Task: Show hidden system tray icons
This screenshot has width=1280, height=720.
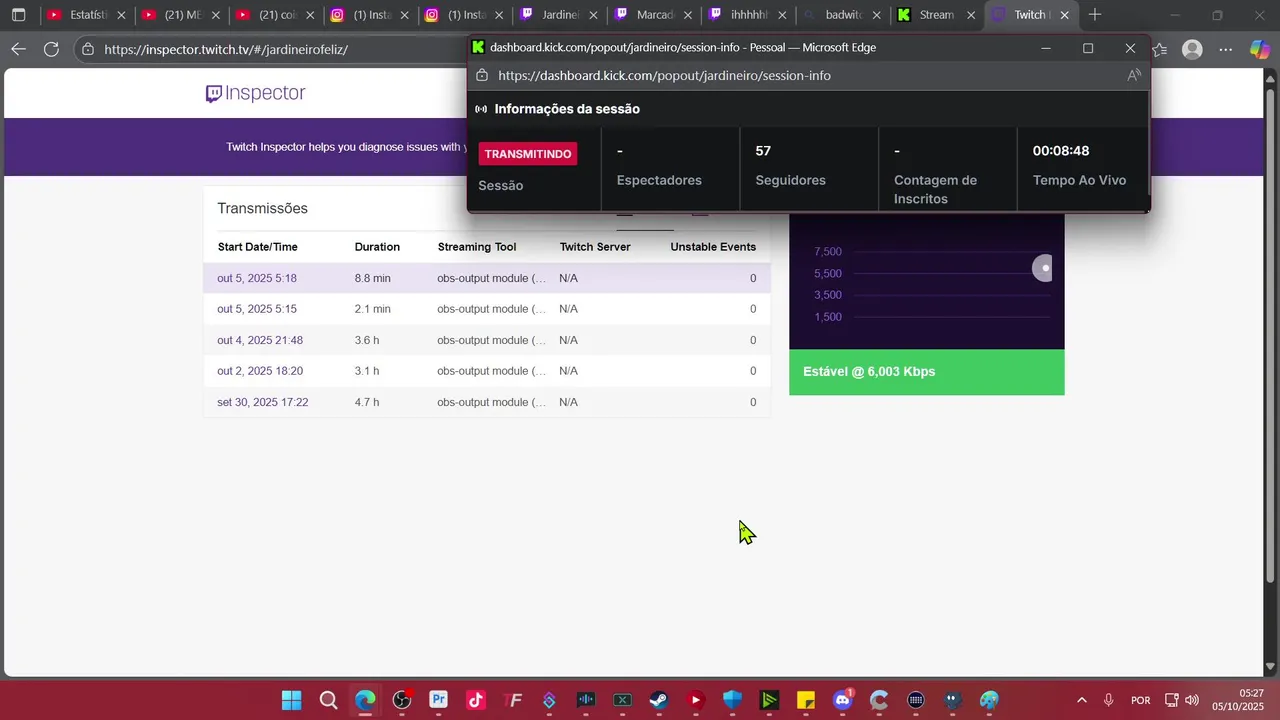Action: point(1081,700)
